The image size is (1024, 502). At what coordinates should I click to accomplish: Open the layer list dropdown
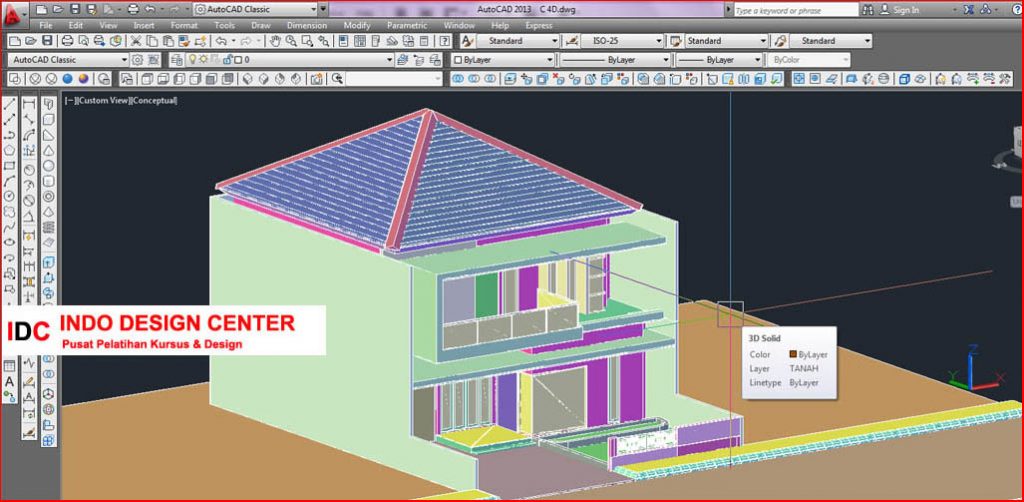pos(390,59)
